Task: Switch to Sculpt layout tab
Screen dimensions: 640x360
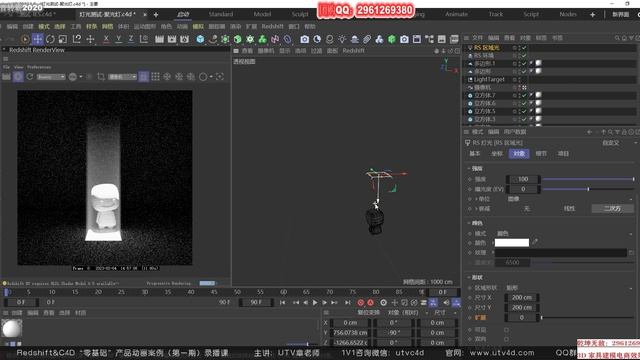Action: [300, 14]
